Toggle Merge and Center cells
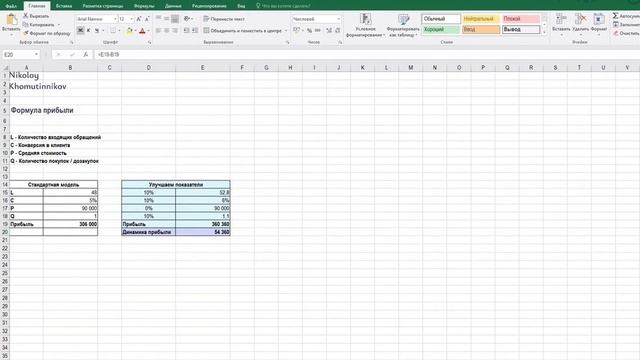 click(x=242, y=31)
